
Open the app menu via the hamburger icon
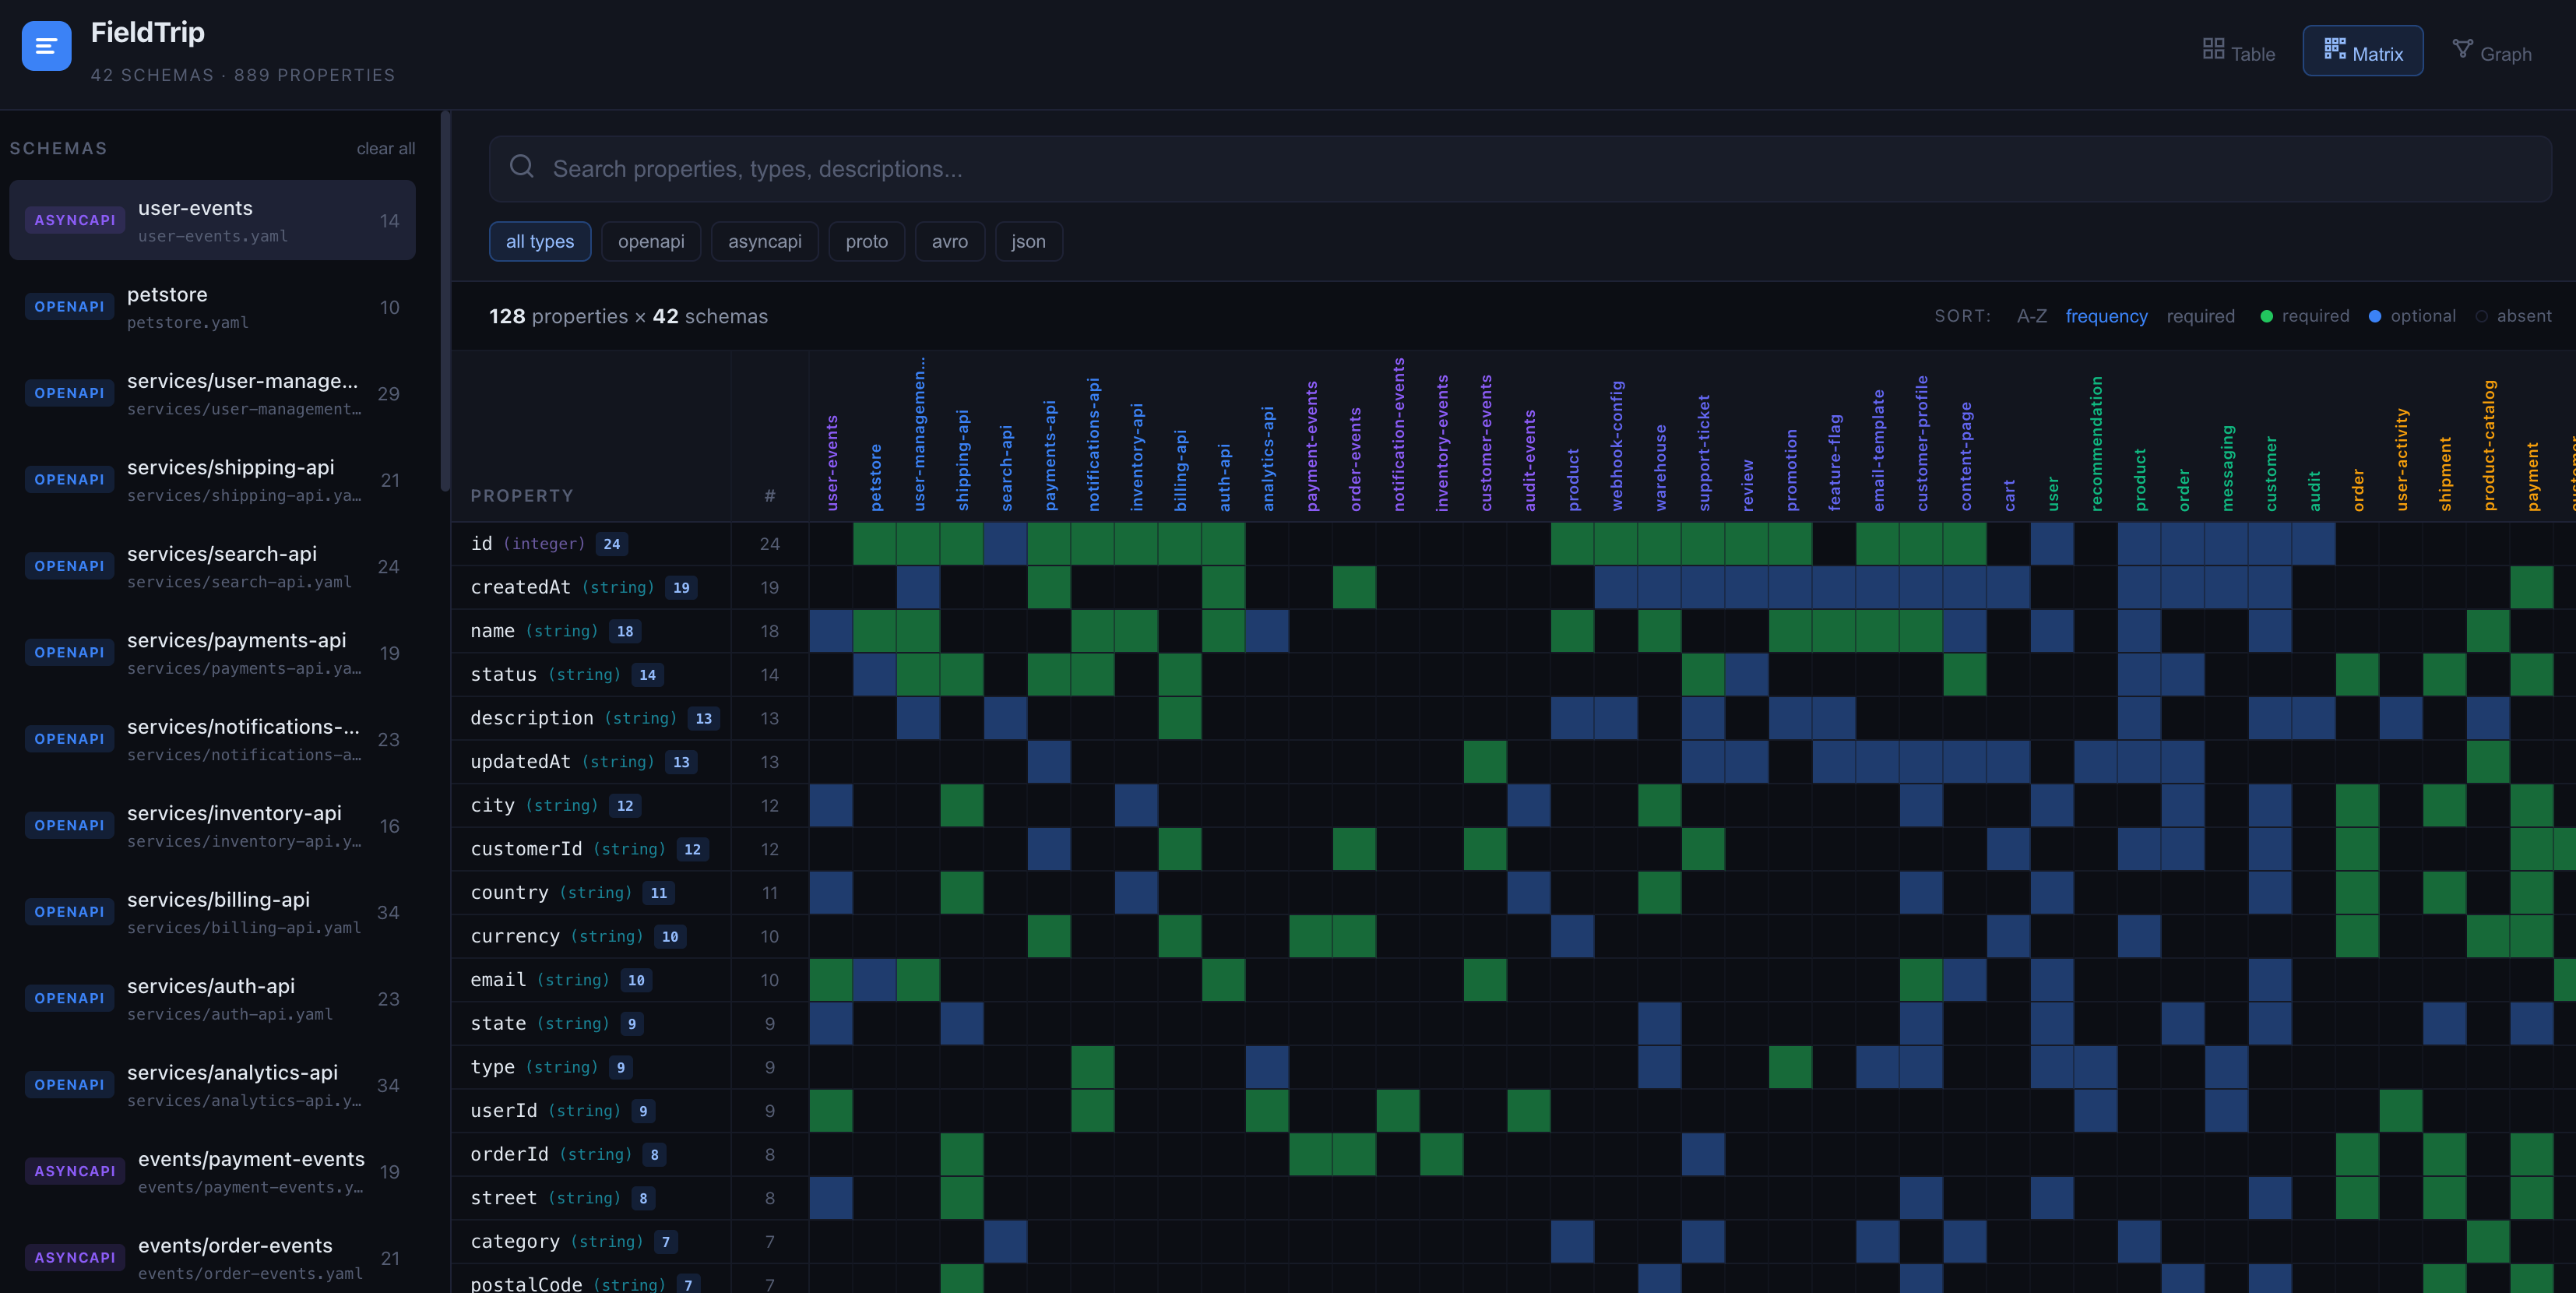click(46, 45)
